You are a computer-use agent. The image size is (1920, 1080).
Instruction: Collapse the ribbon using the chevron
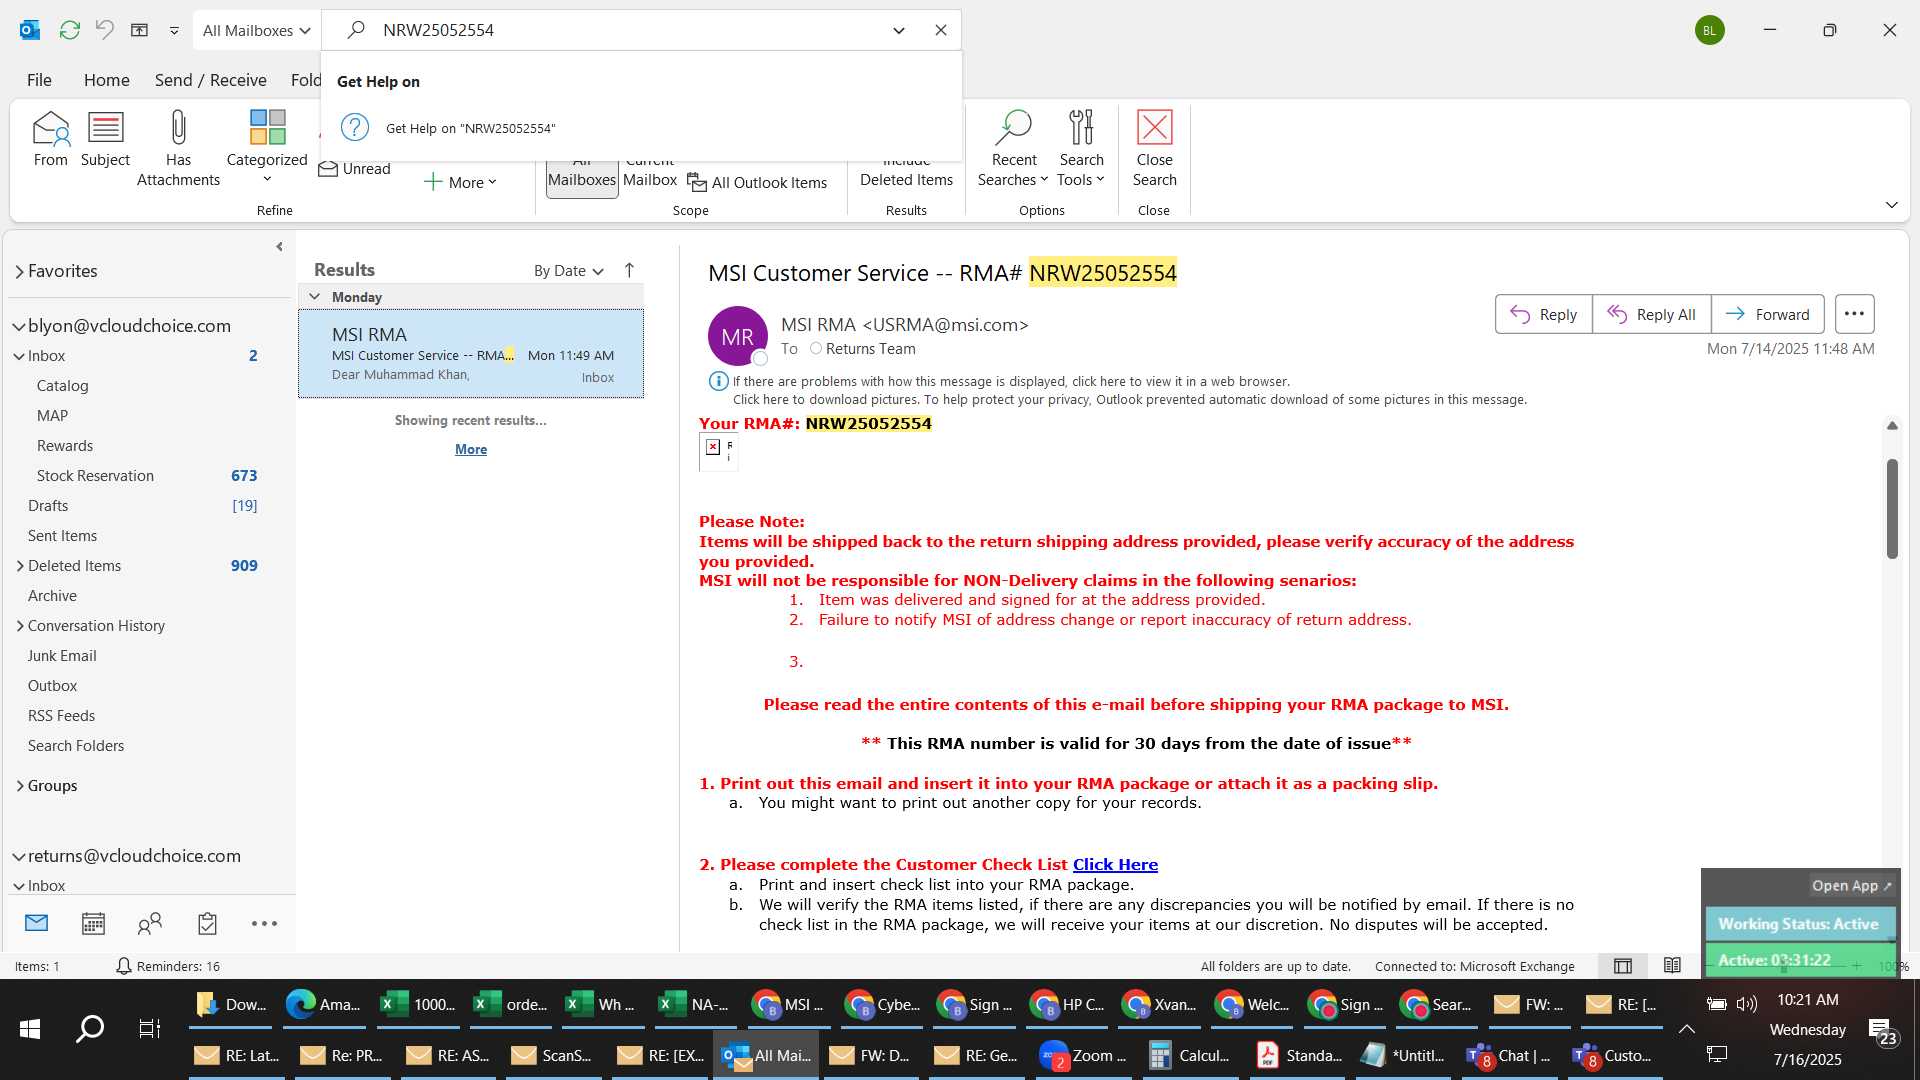tap(1891, 205)
